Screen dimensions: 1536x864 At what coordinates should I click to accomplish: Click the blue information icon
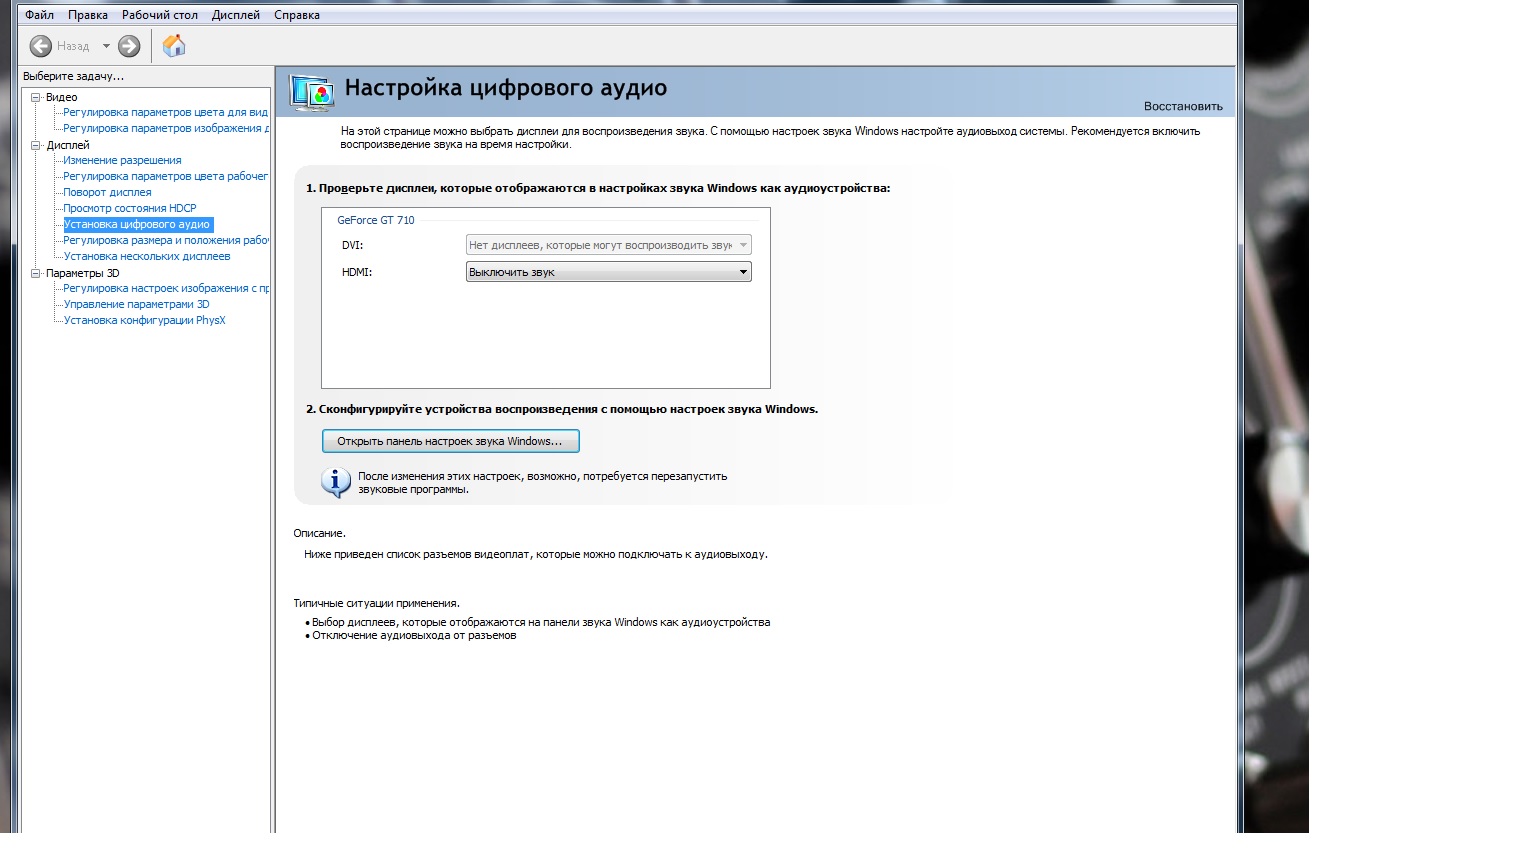[x=335, y=482]
